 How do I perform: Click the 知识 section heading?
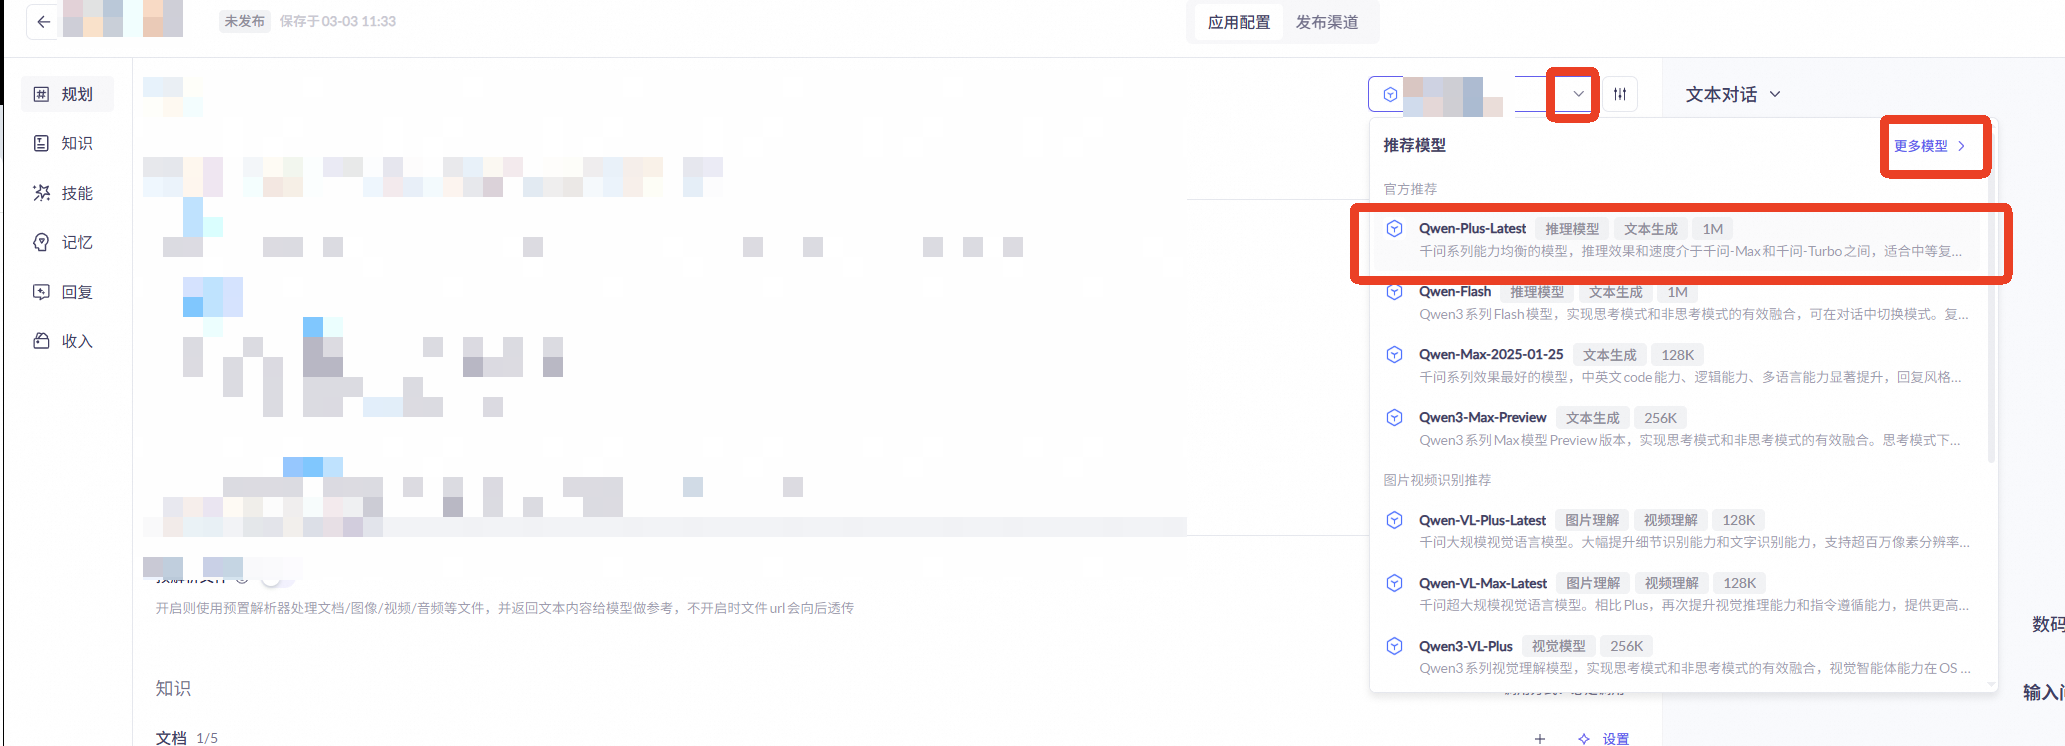click(173, 689)
